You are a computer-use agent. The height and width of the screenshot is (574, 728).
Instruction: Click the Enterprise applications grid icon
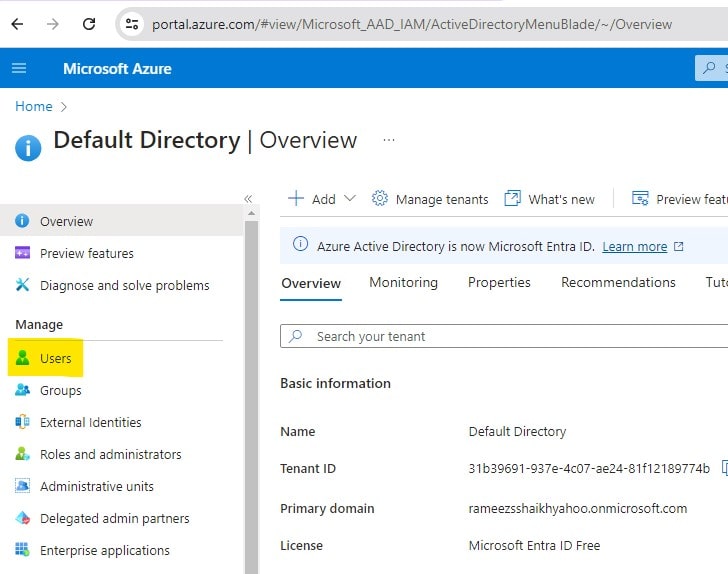[22, 549]
